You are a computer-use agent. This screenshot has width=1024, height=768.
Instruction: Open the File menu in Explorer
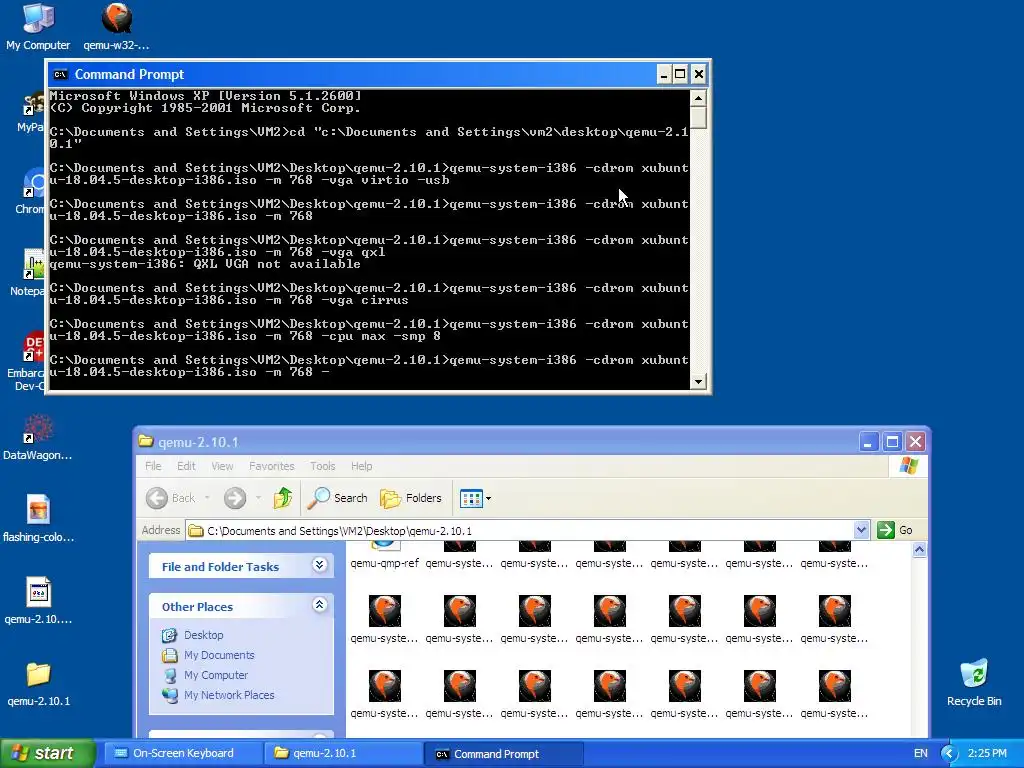pyautogui.click(x=153, y=466)
